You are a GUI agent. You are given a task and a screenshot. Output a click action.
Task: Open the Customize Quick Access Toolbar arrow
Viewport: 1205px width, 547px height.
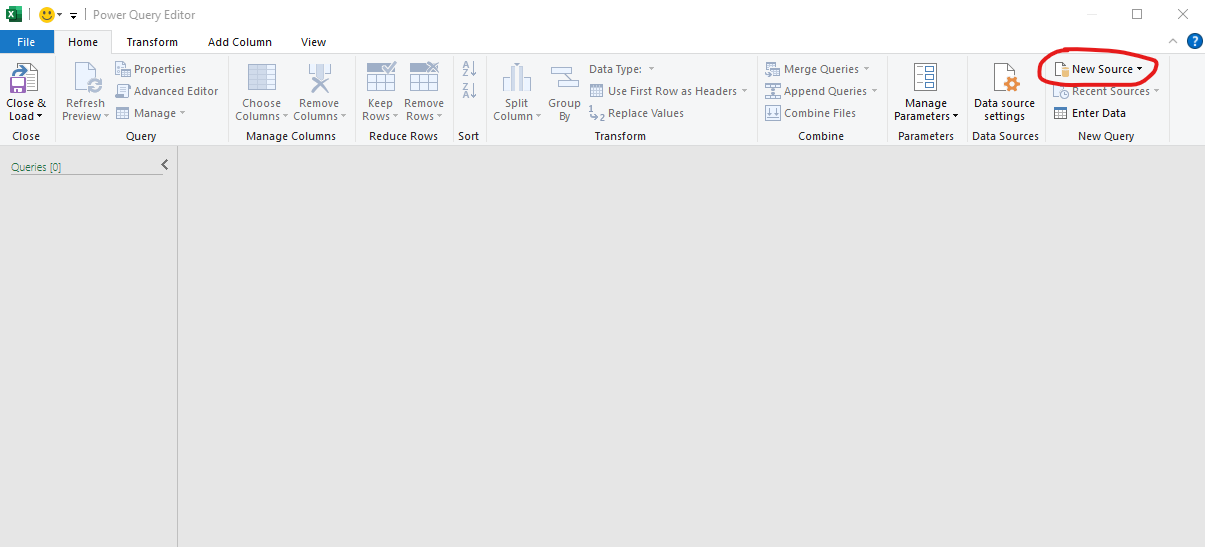coord(73,15)
